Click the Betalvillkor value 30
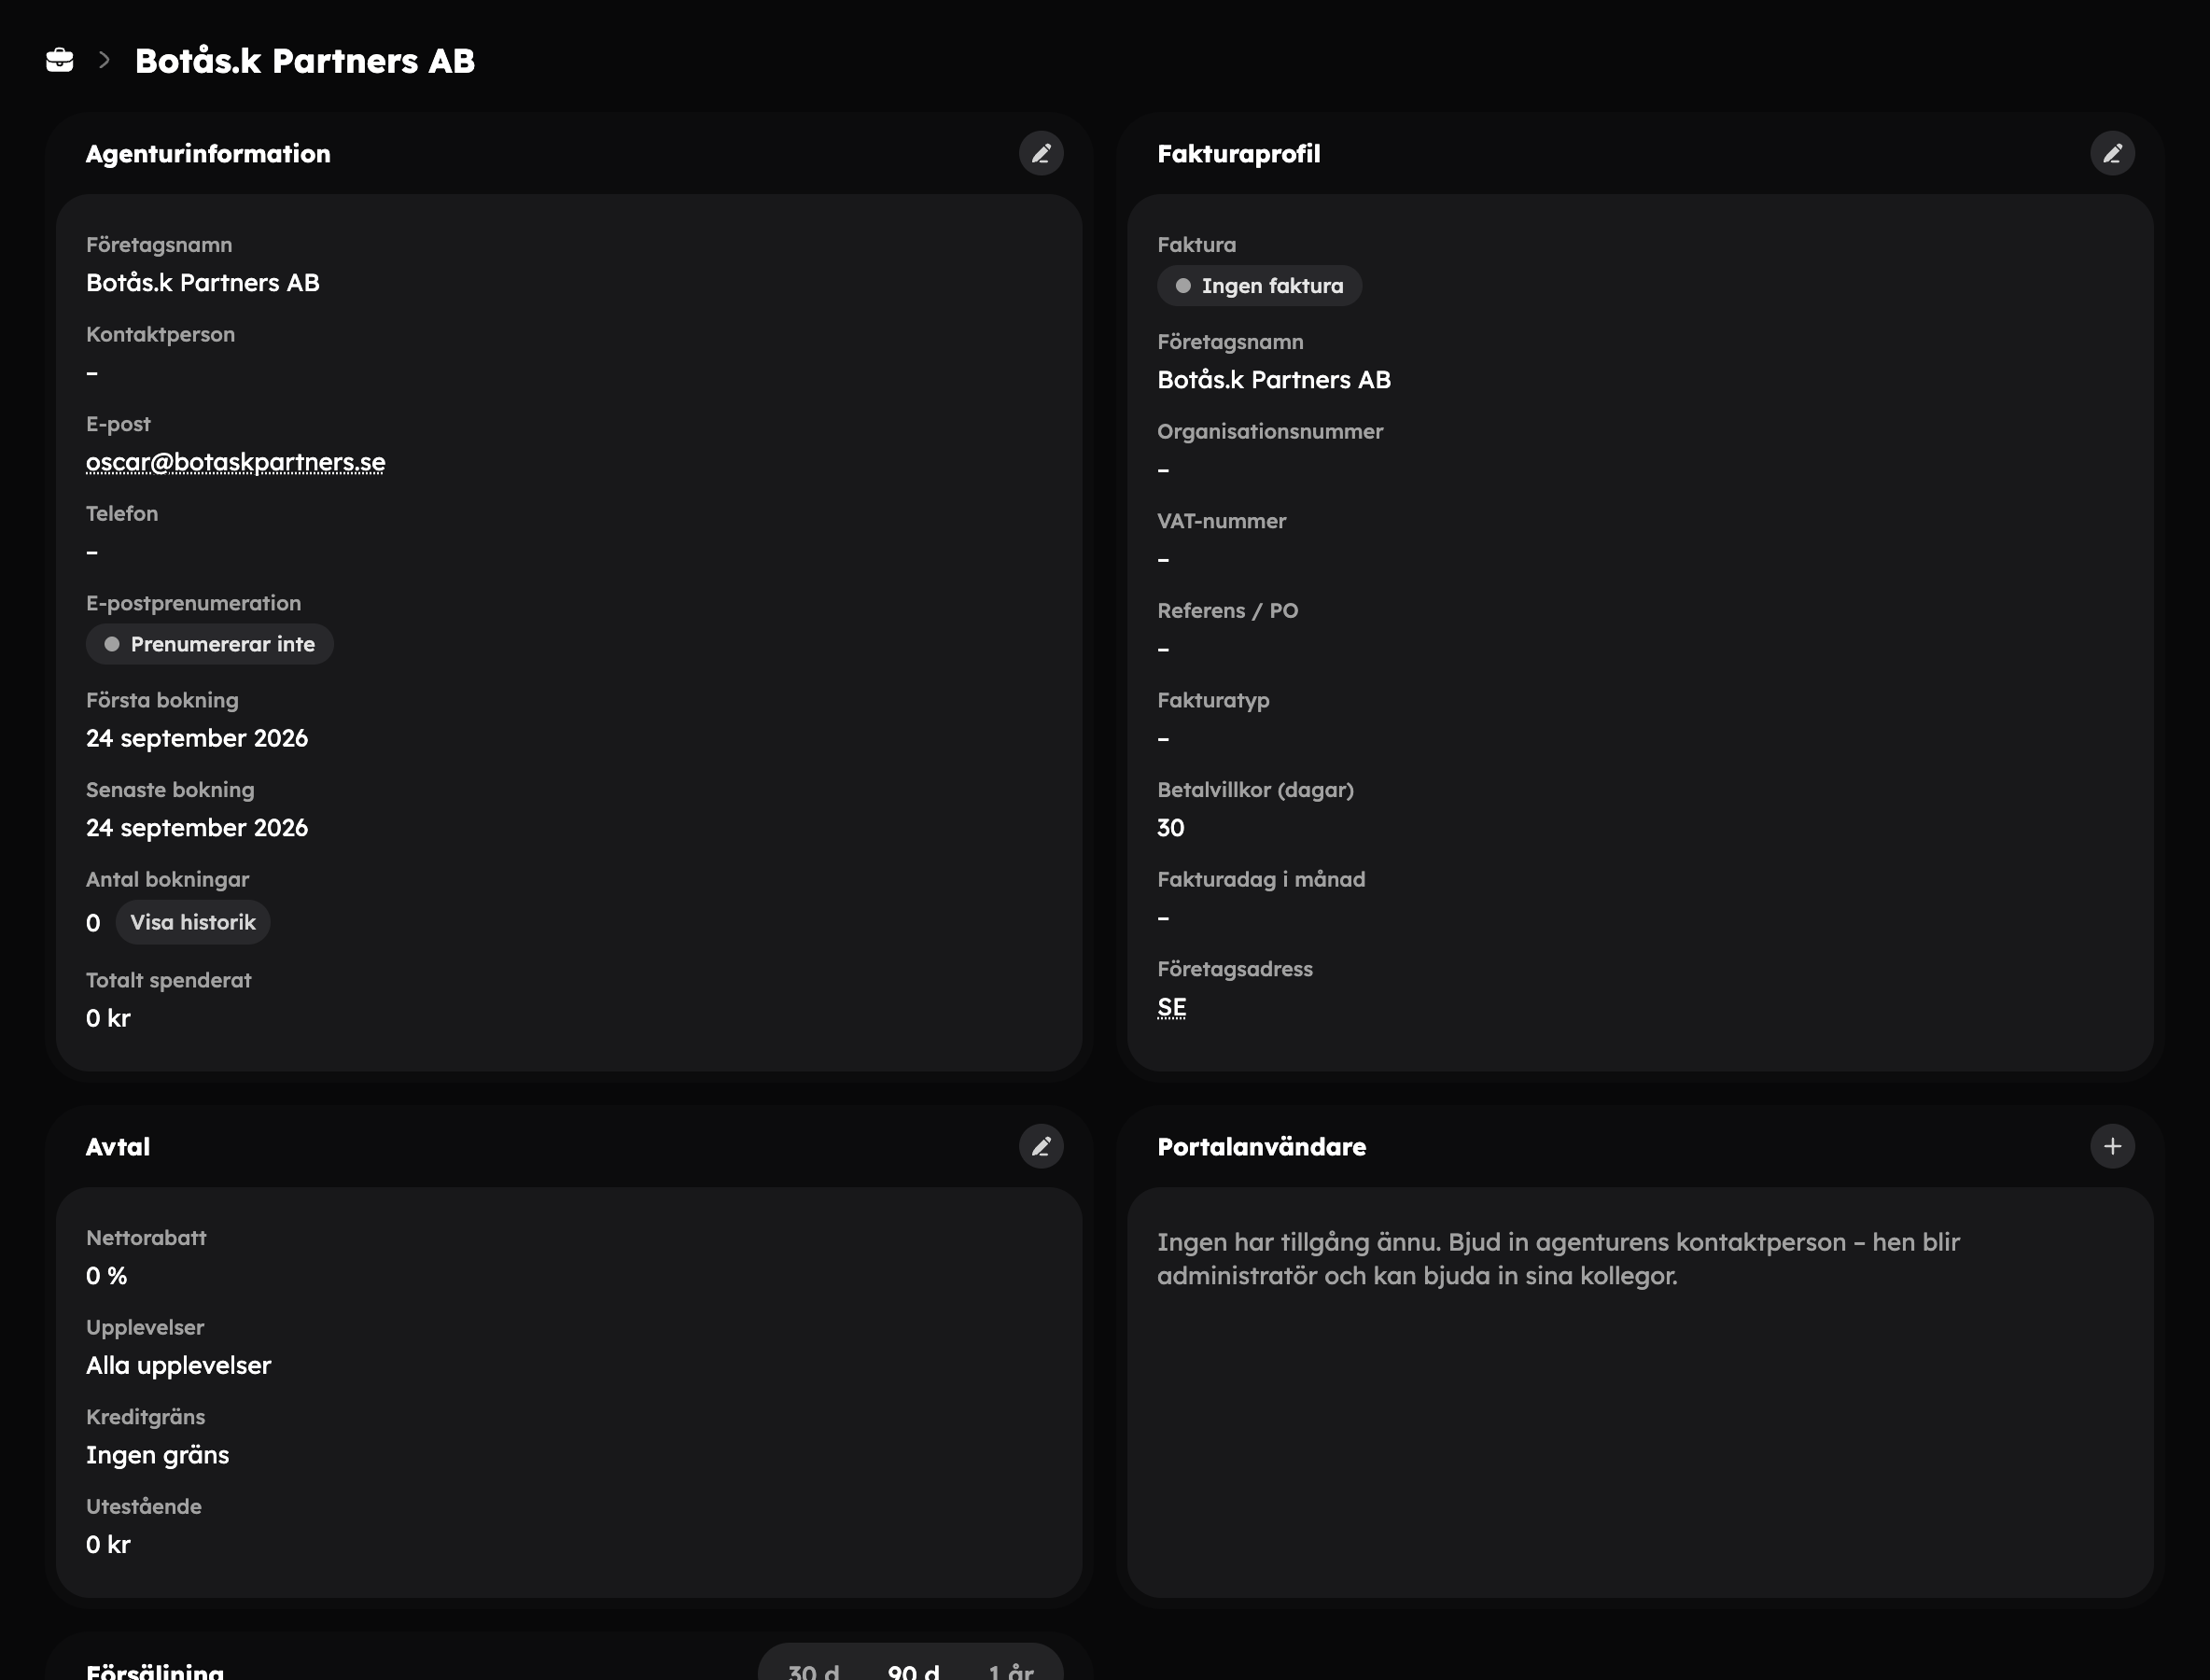The image size is (2210, 1680). click(x=1171, y=828)
